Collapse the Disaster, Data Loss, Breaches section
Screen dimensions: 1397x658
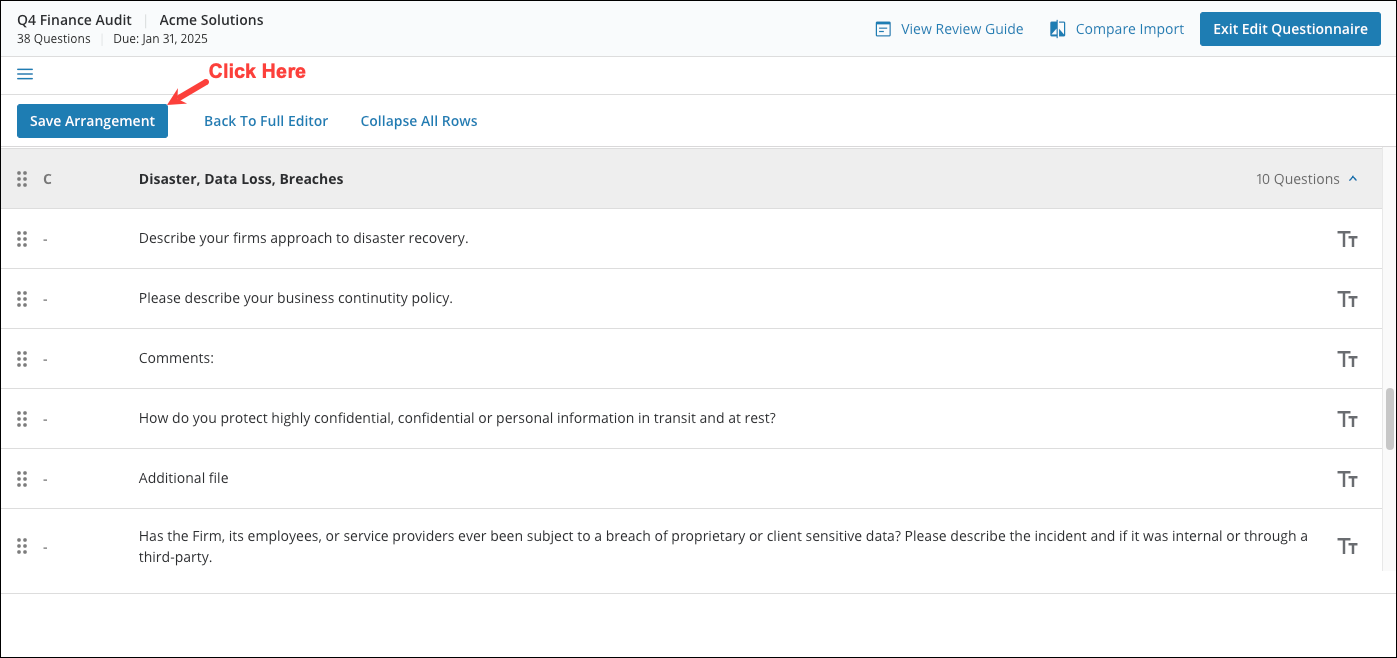[1353, 178]
